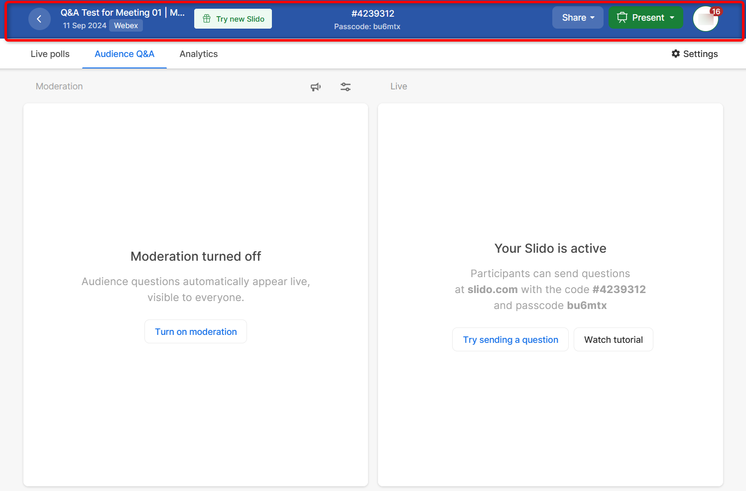Viewport: 746px width, 491px height.
Task: Click the Live column label
Action: 399,86
